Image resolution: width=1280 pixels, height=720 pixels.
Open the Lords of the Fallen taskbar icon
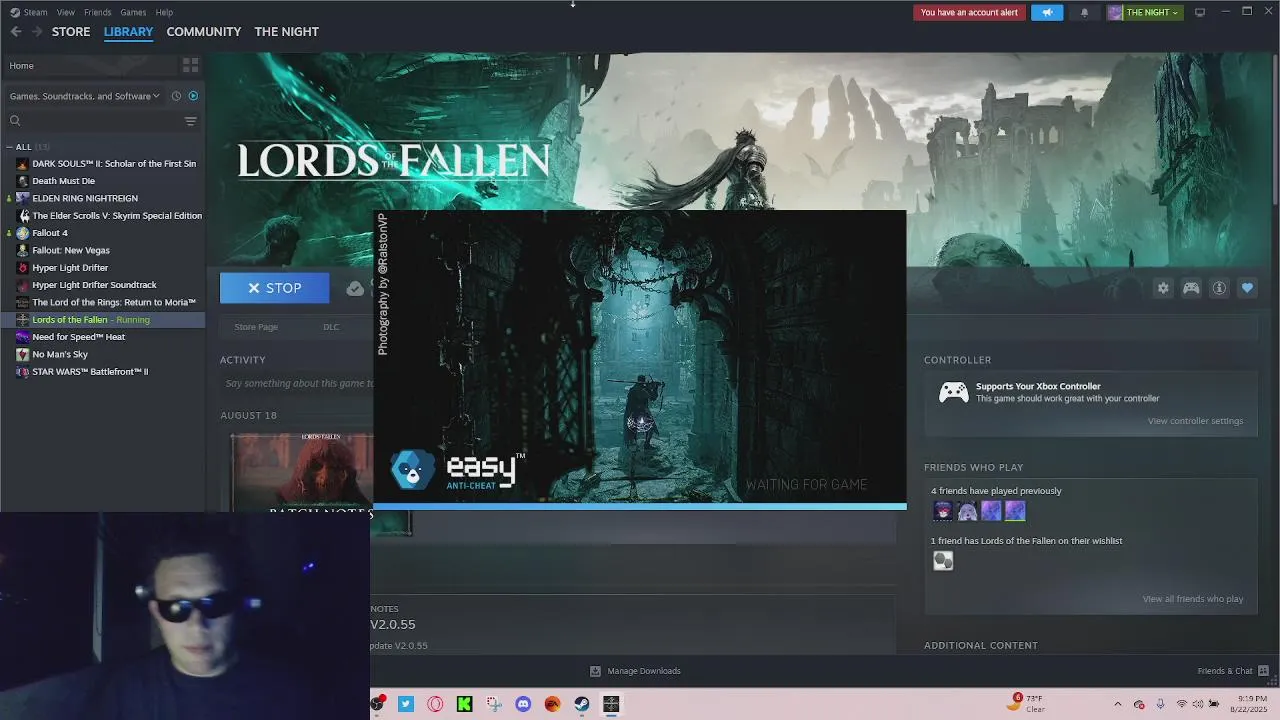pyautogui.click(x=611, y=704)
